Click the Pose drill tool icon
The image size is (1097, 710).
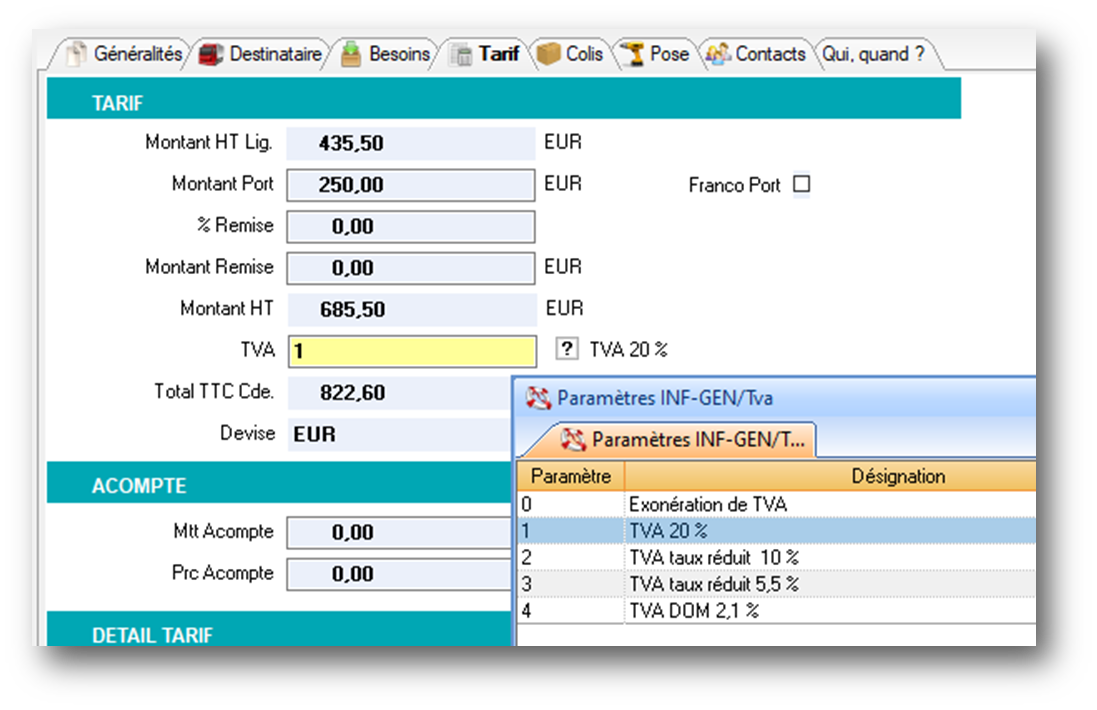tap(631, 54)
